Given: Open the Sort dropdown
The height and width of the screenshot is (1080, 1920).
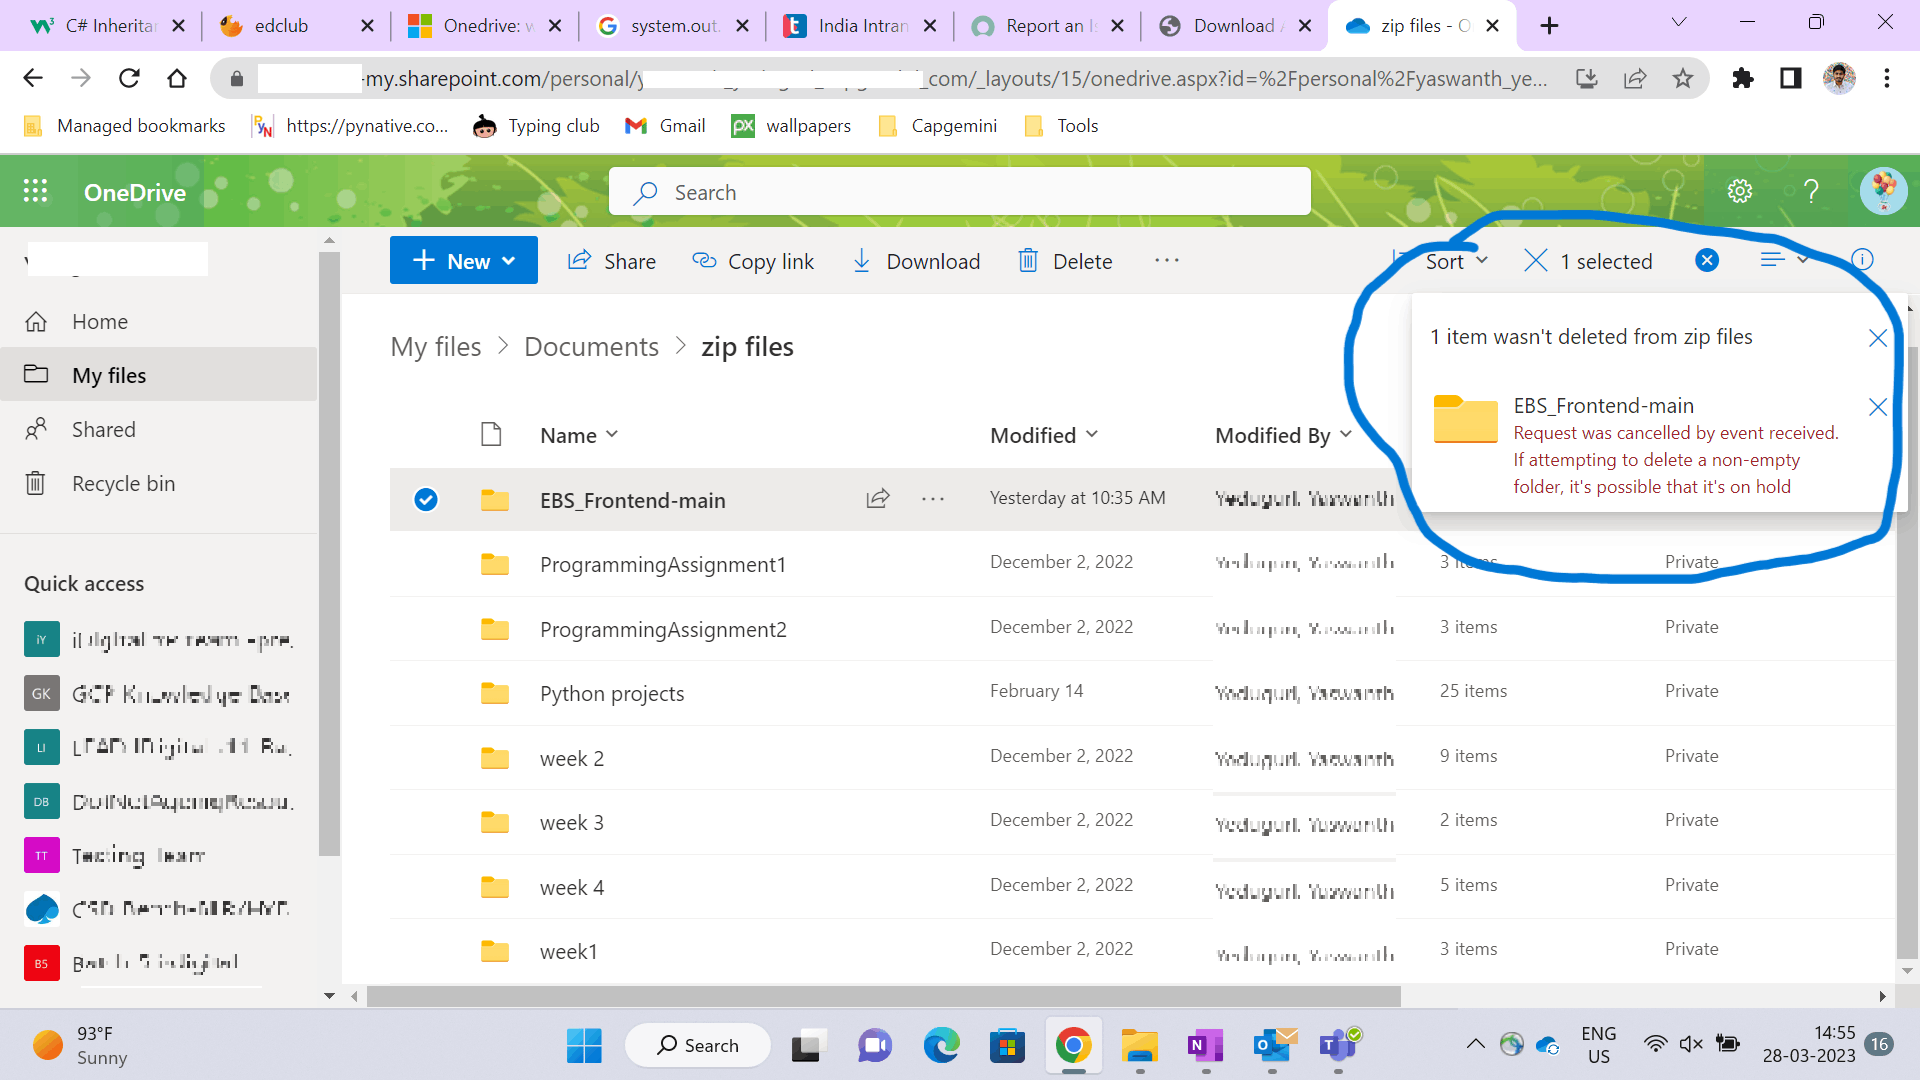Looking at the screenshot, I should [x=1449, y=260].
